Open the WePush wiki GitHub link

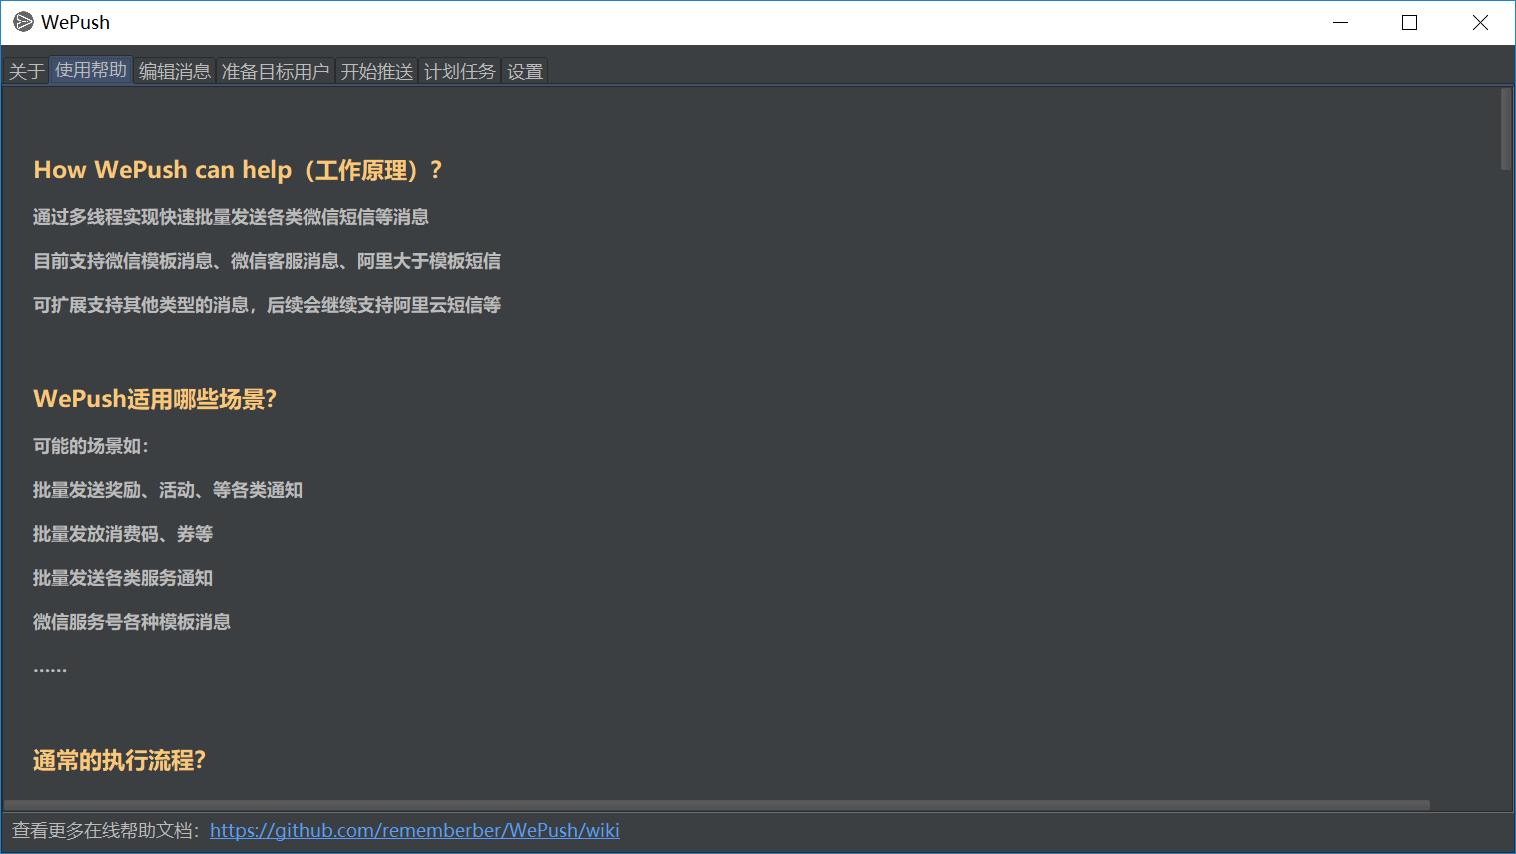(x=415, y=830)
